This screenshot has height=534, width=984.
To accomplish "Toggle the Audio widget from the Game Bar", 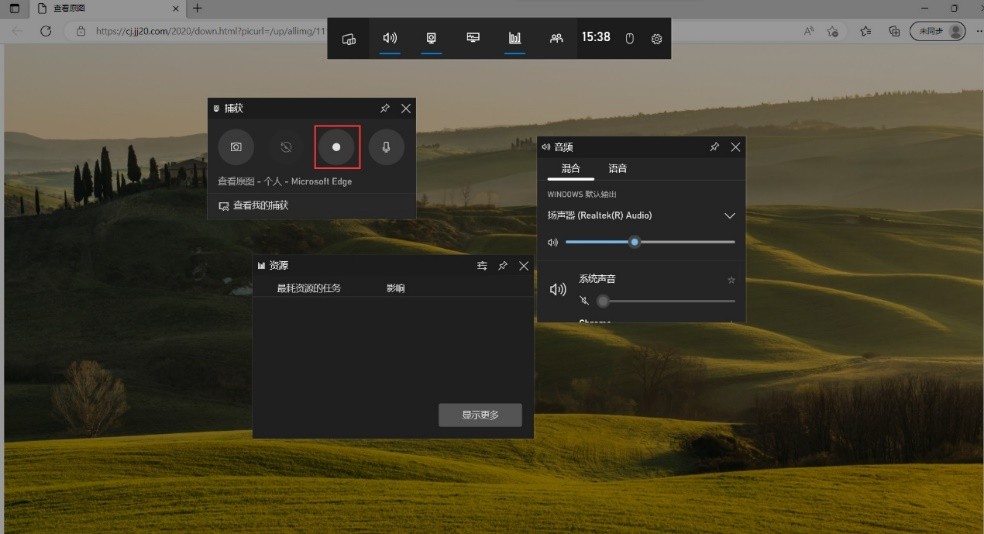I will click(x=390, y=38).
